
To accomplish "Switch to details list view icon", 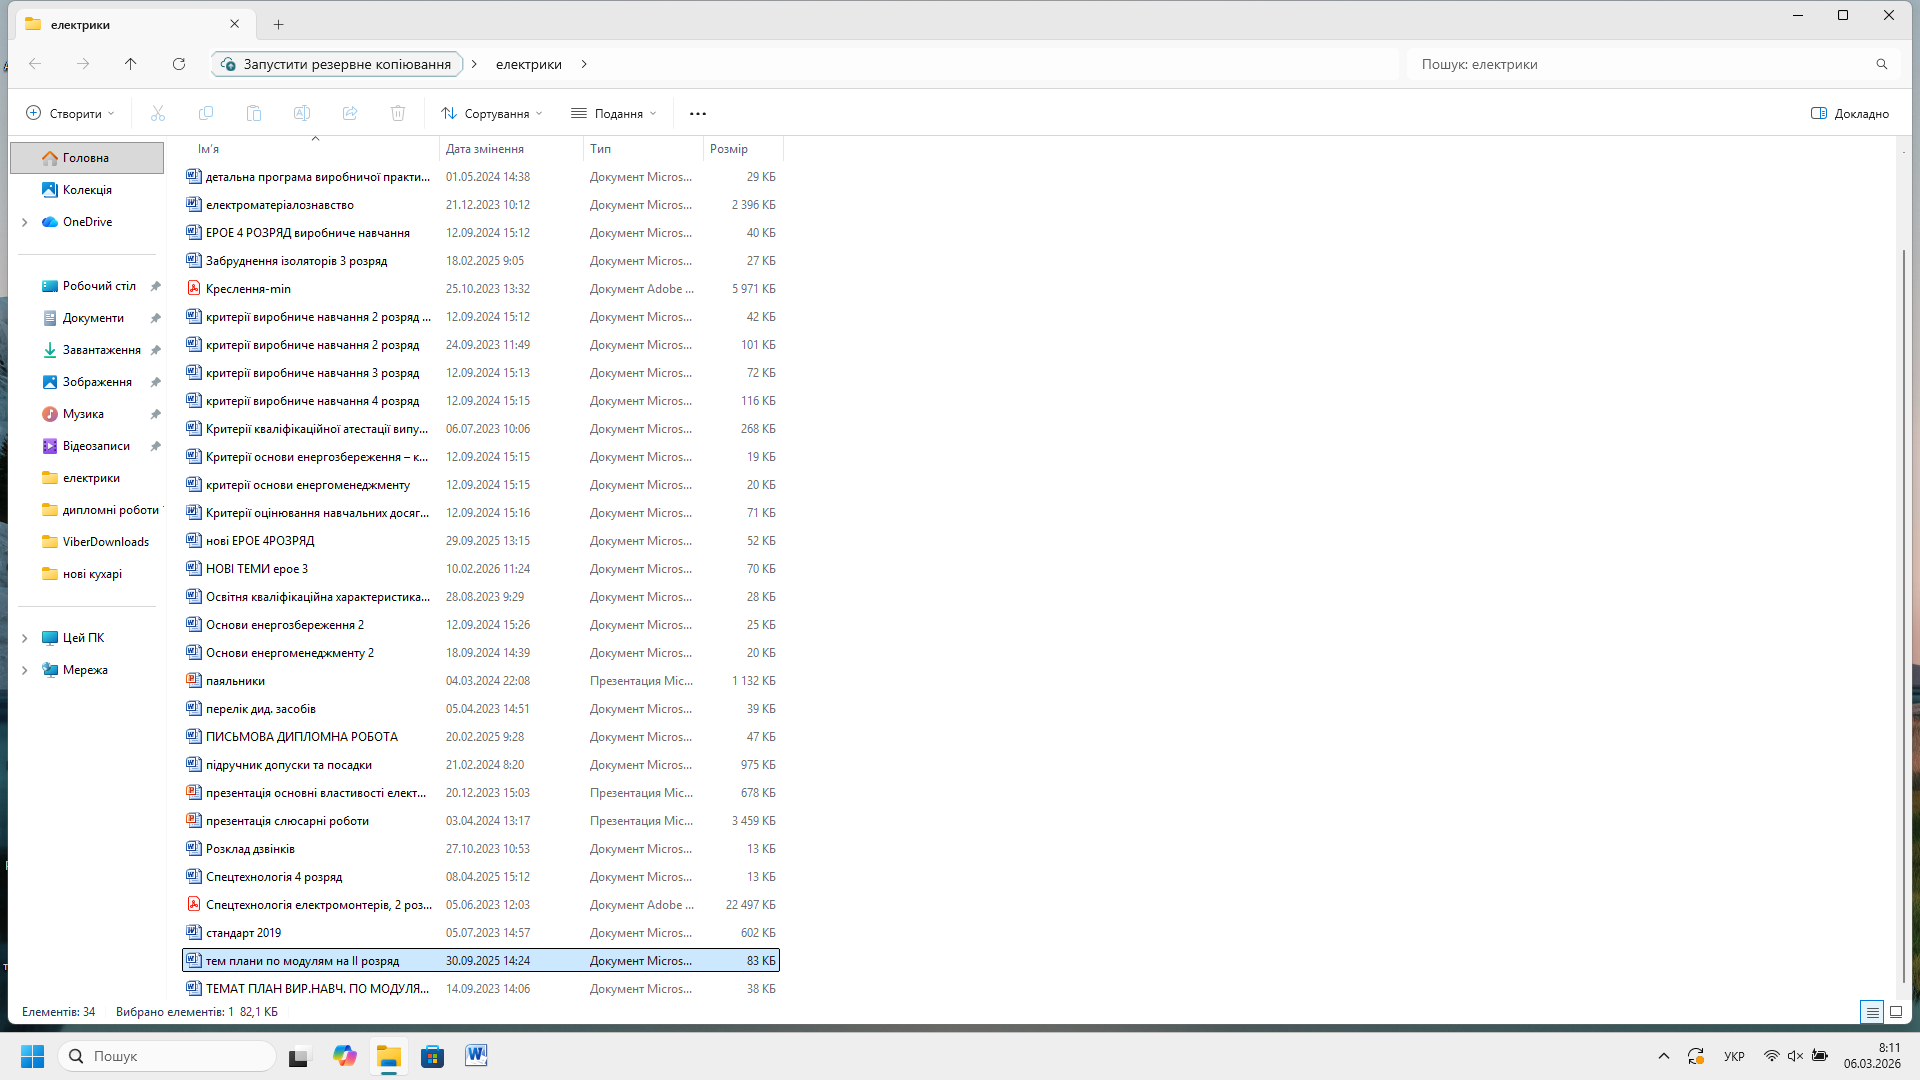I will 1872,1012.
